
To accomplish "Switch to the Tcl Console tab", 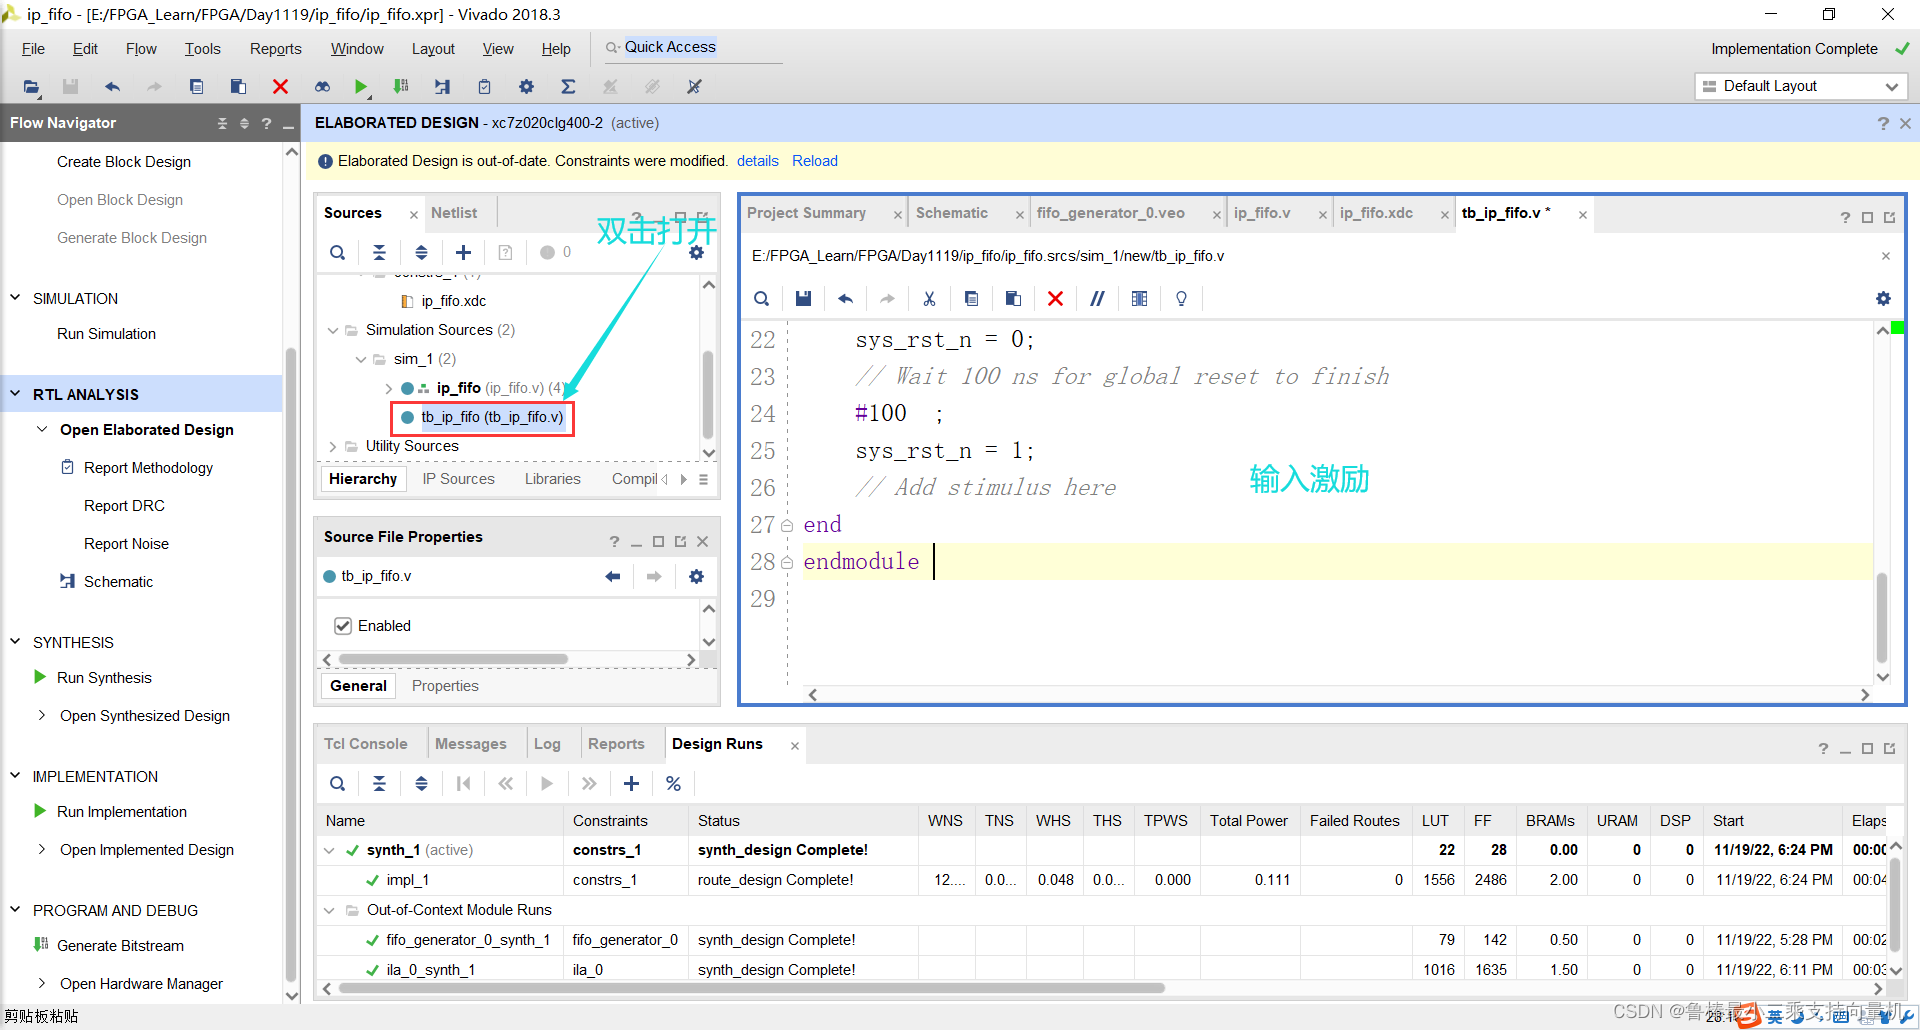I will click(365, 744).
